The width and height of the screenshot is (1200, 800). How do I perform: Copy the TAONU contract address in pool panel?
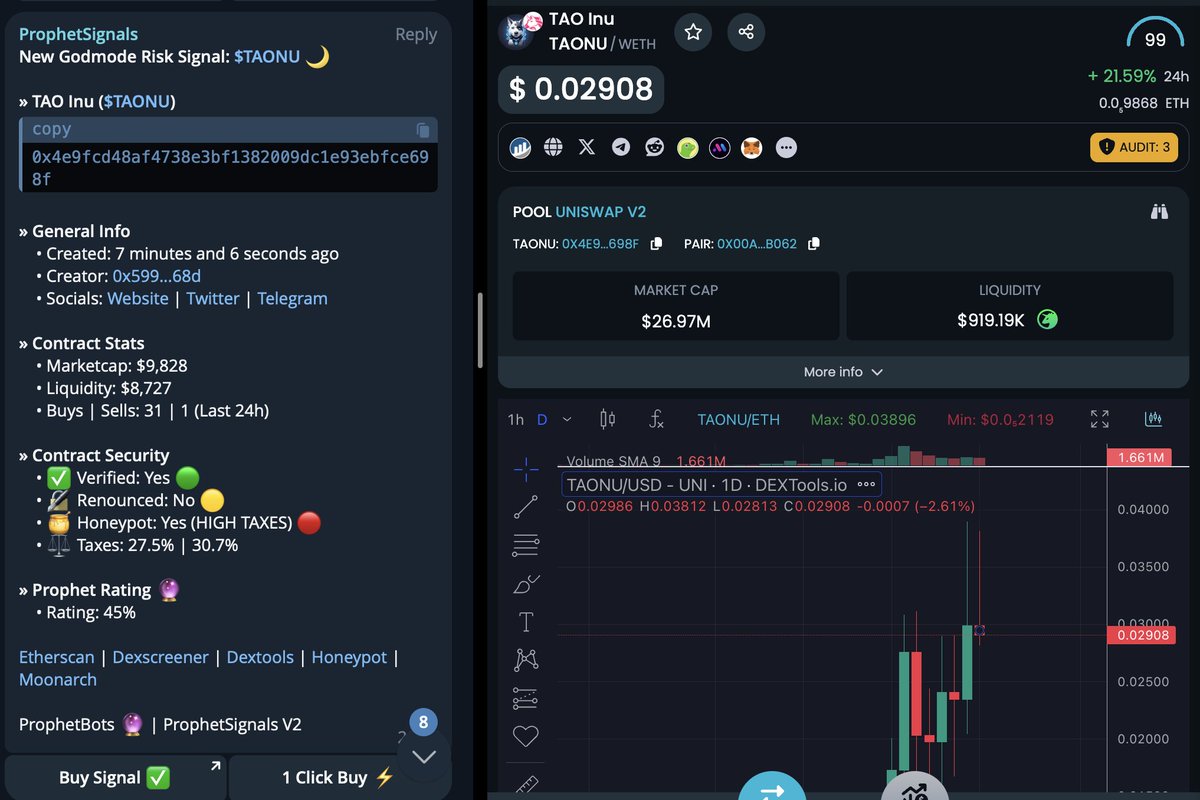point(656,244)
